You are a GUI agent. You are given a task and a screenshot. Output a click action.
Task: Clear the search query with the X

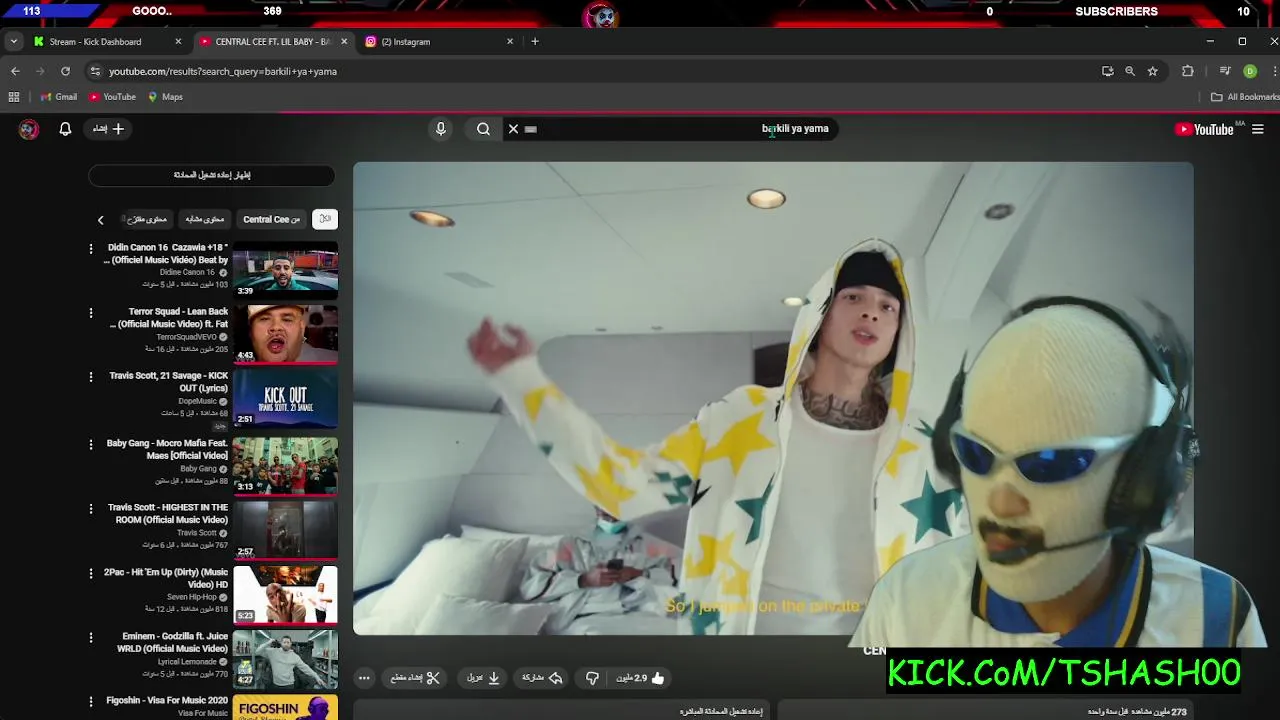pos(513,129)
